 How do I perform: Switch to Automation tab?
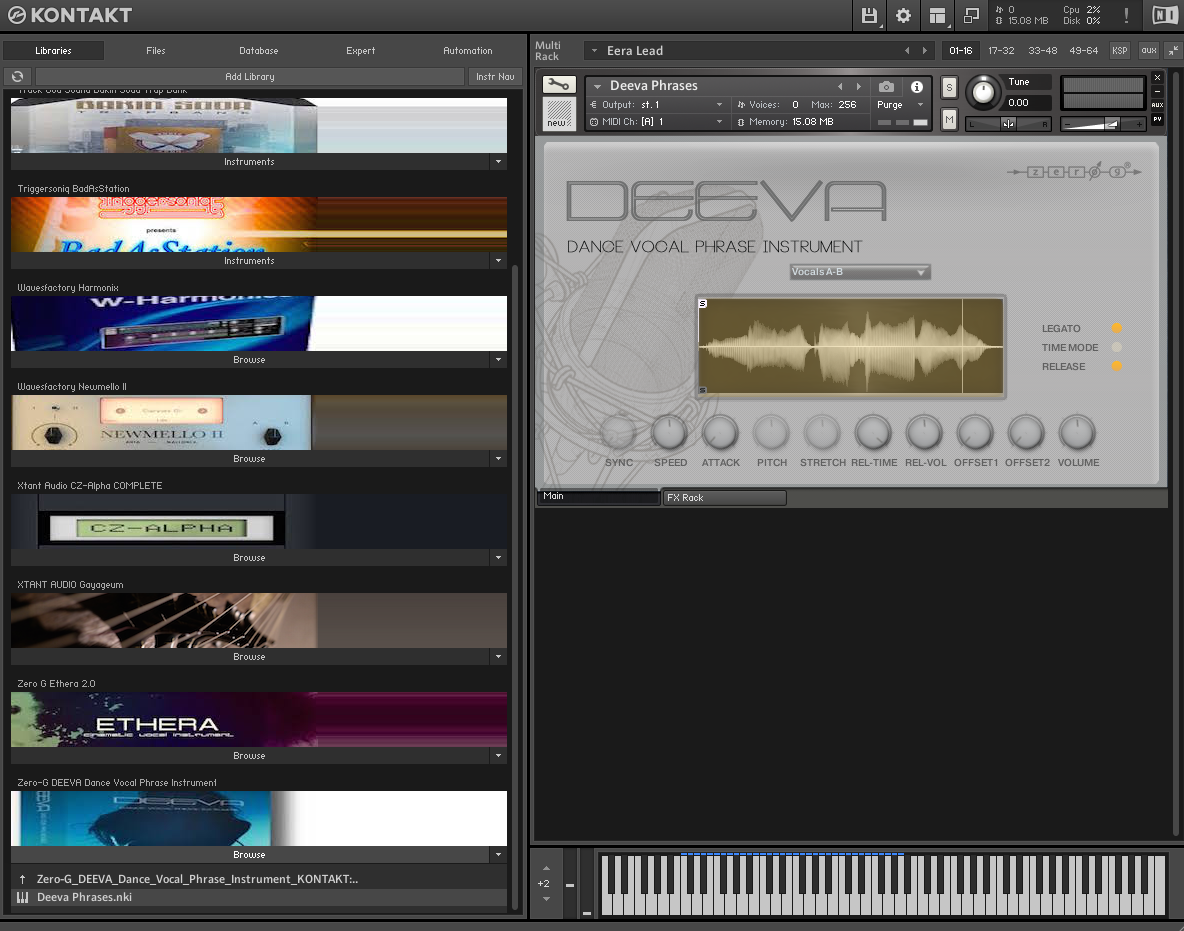coord(467,51)
